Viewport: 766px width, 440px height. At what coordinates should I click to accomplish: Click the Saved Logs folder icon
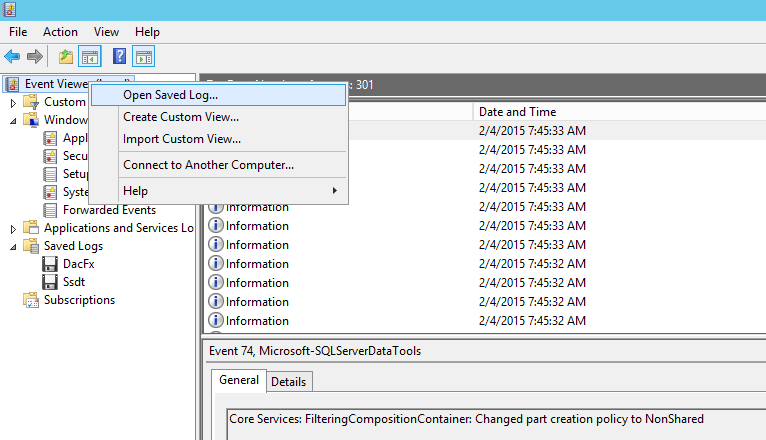31,246
